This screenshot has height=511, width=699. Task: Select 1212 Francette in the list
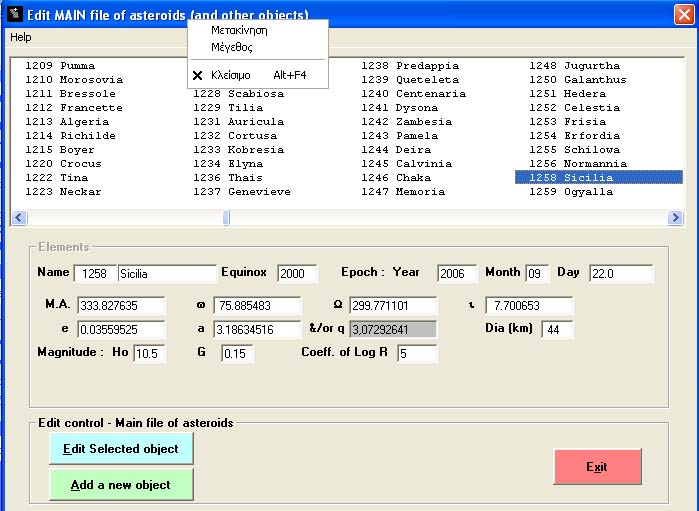coord(74,107)
